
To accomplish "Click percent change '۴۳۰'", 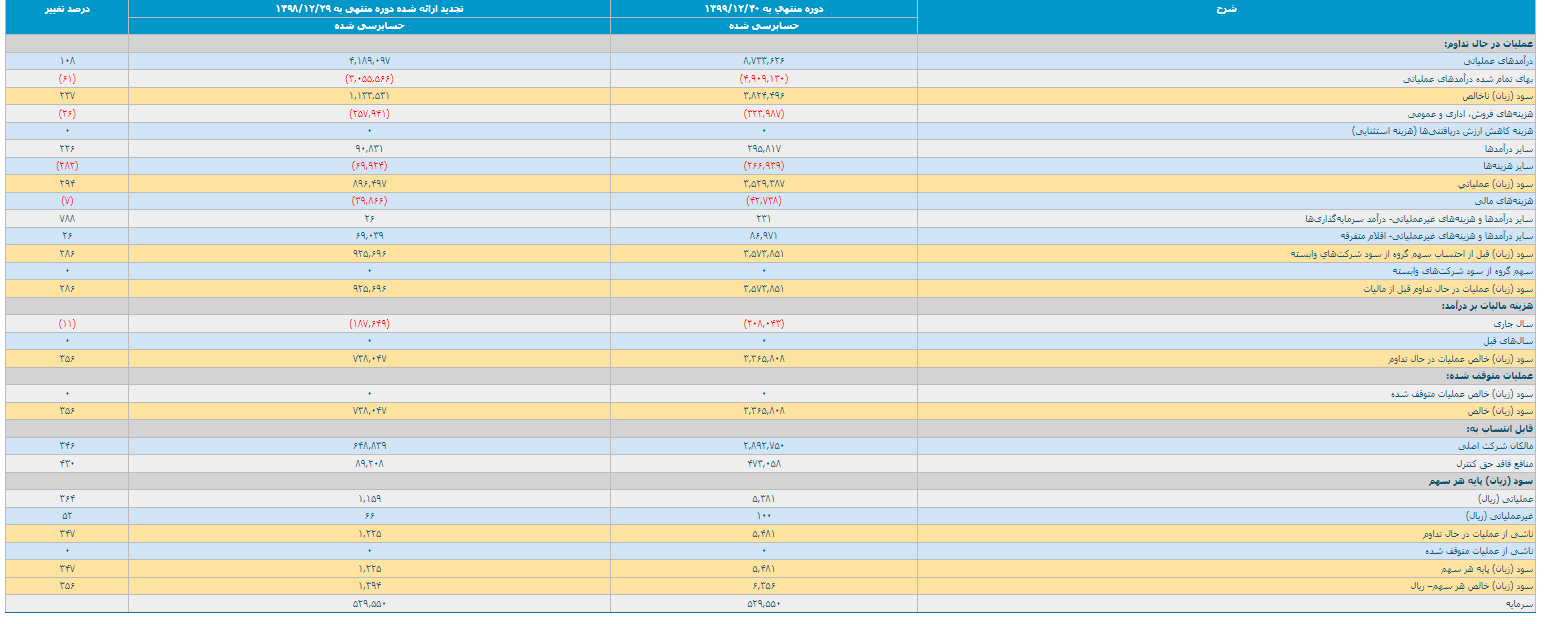I will pyautogui.click(x=67, y=464).
